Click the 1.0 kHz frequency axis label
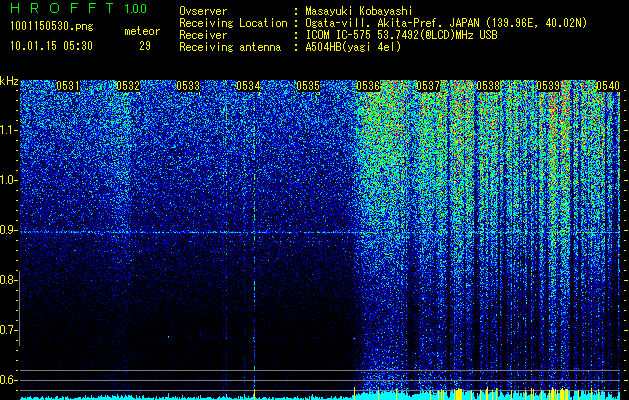 pyautogui.click(x=9, y=180)
